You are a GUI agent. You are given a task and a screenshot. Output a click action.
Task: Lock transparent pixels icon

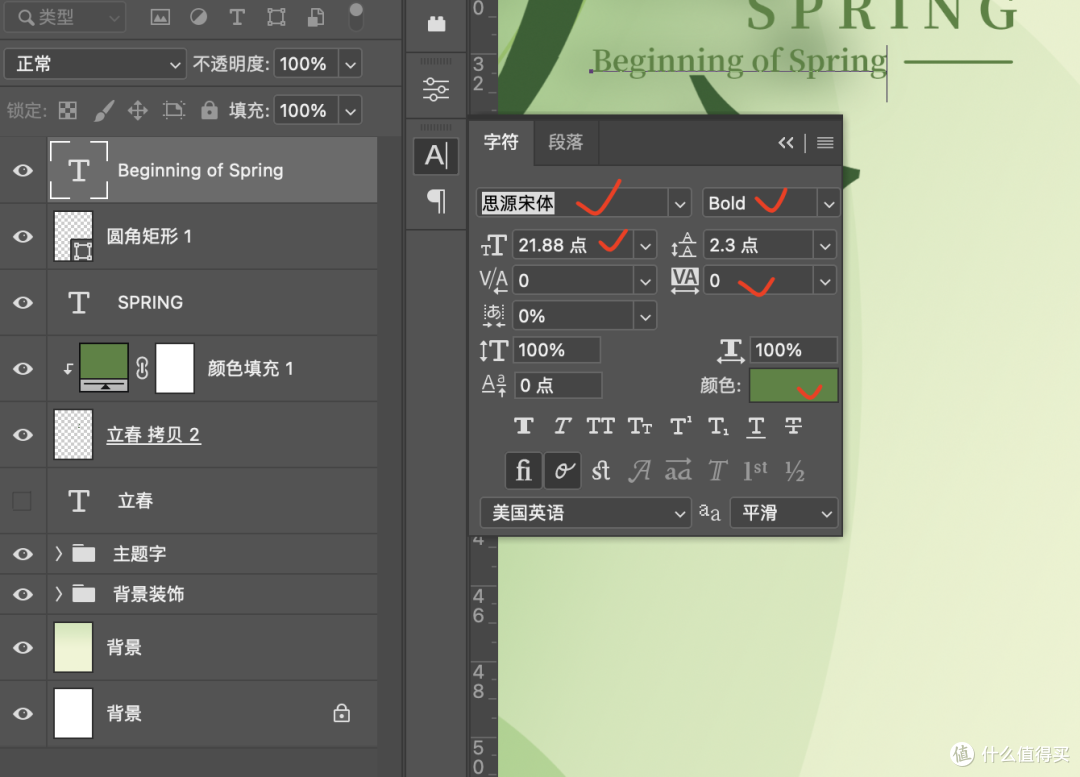pos(68,110)
